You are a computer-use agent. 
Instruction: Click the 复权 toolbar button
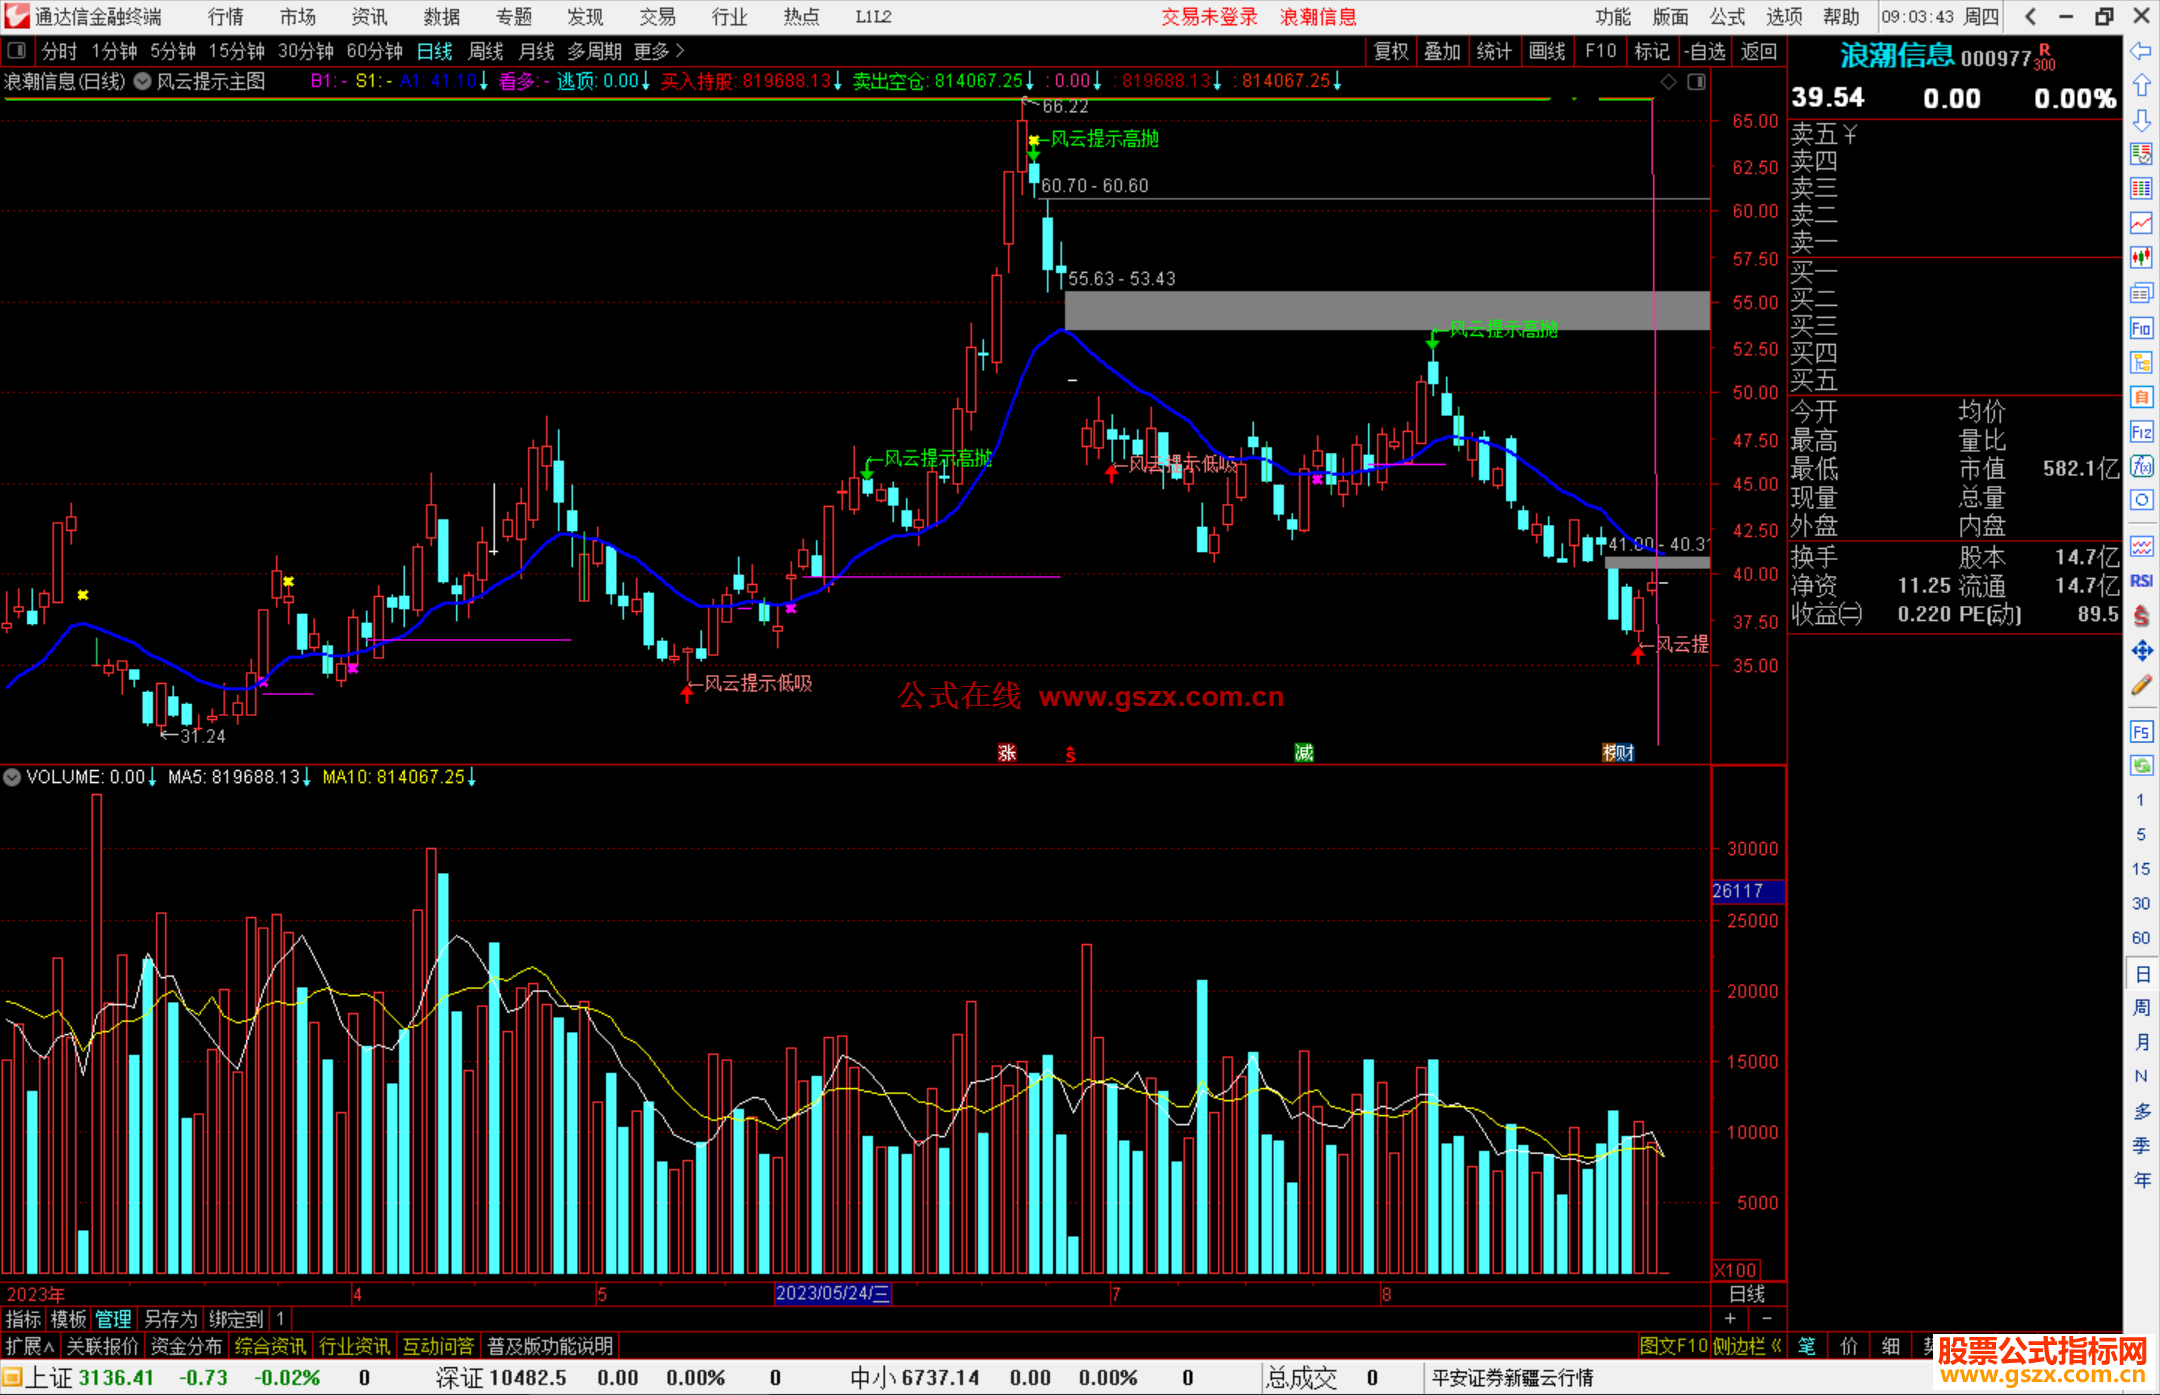[x=1390, y=51]
